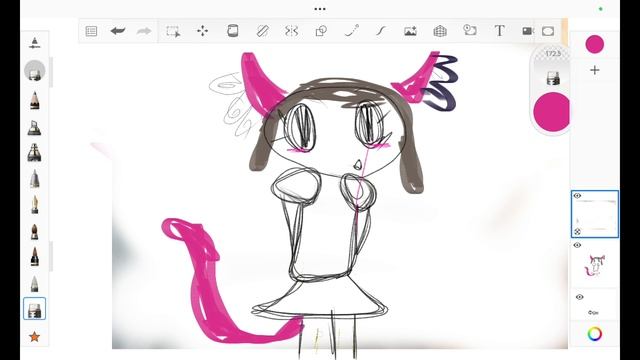This screenshot has width=640, height=360.
Task: Open the Ruler guides tool
Action: click(262, 31)
